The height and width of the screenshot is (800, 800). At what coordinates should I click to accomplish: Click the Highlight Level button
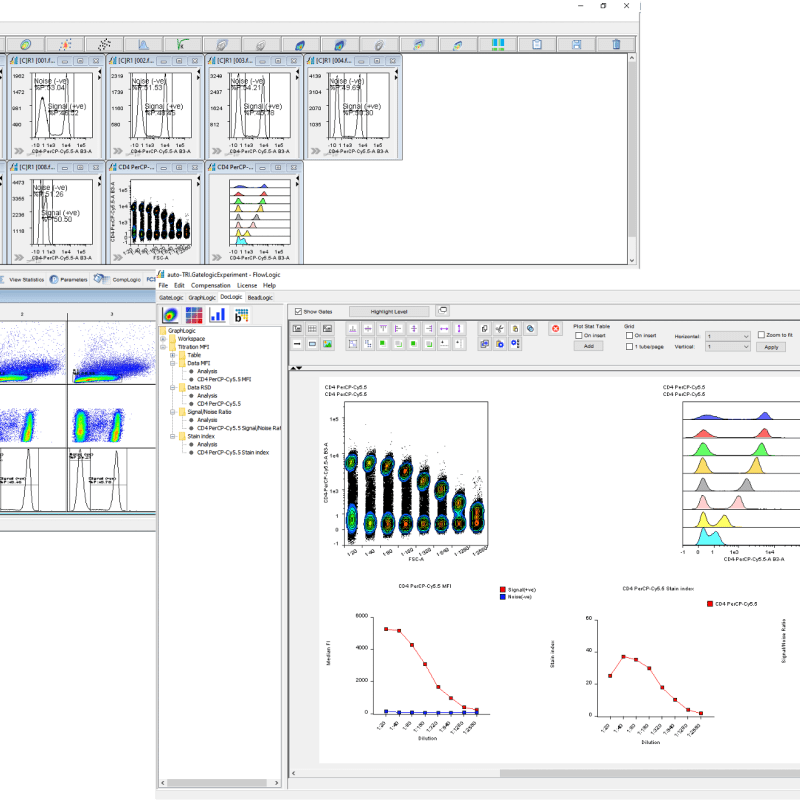[x=389, y=309]
